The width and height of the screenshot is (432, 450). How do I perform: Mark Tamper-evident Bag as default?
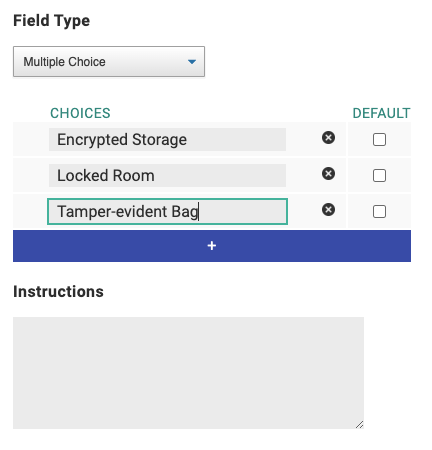click(379, 211)
